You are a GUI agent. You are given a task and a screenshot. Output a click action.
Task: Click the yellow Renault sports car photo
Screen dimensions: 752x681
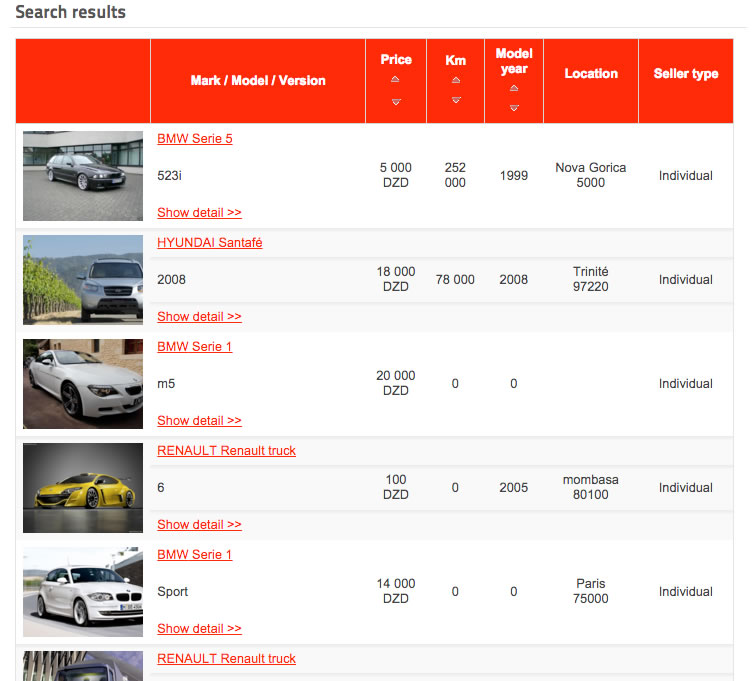(83, 488)
